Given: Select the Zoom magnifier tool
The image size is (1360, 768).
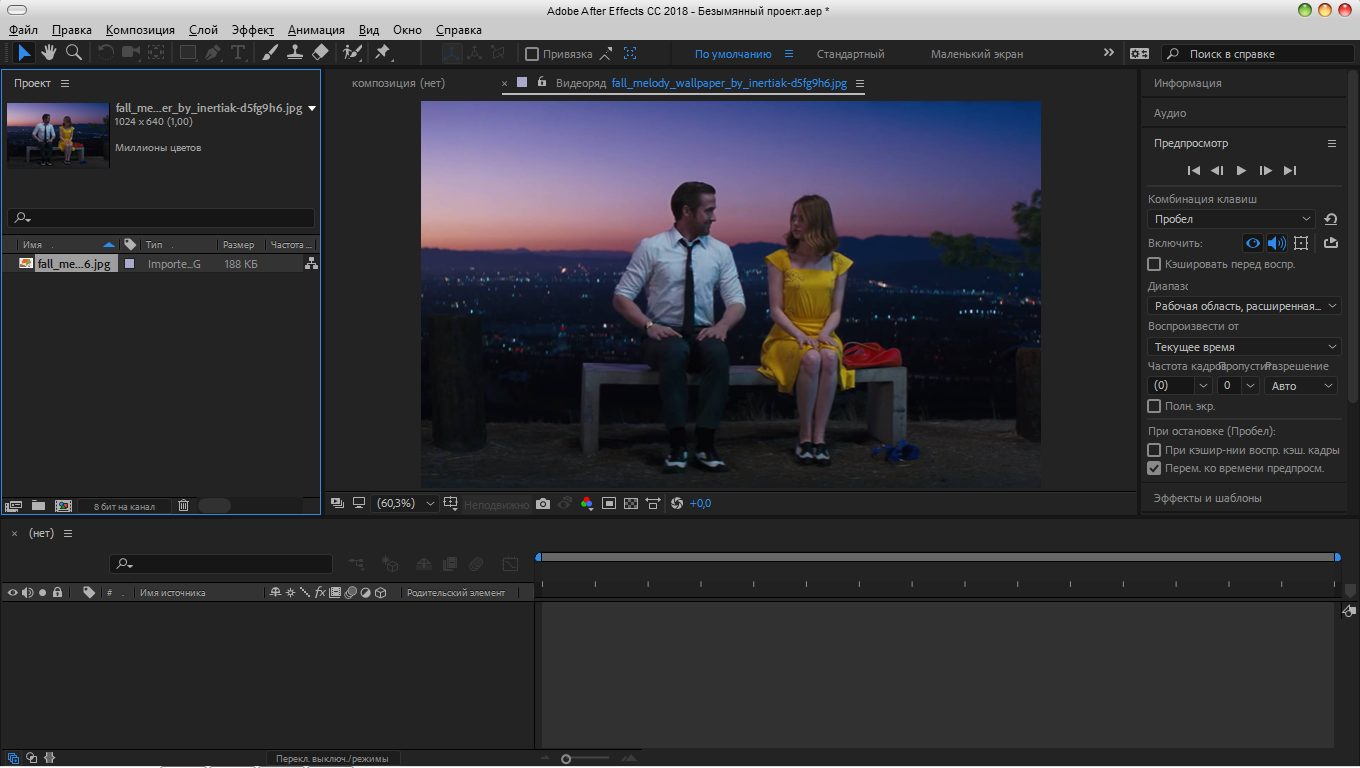Looking at the screenshot, I should [x=73, y=53].
